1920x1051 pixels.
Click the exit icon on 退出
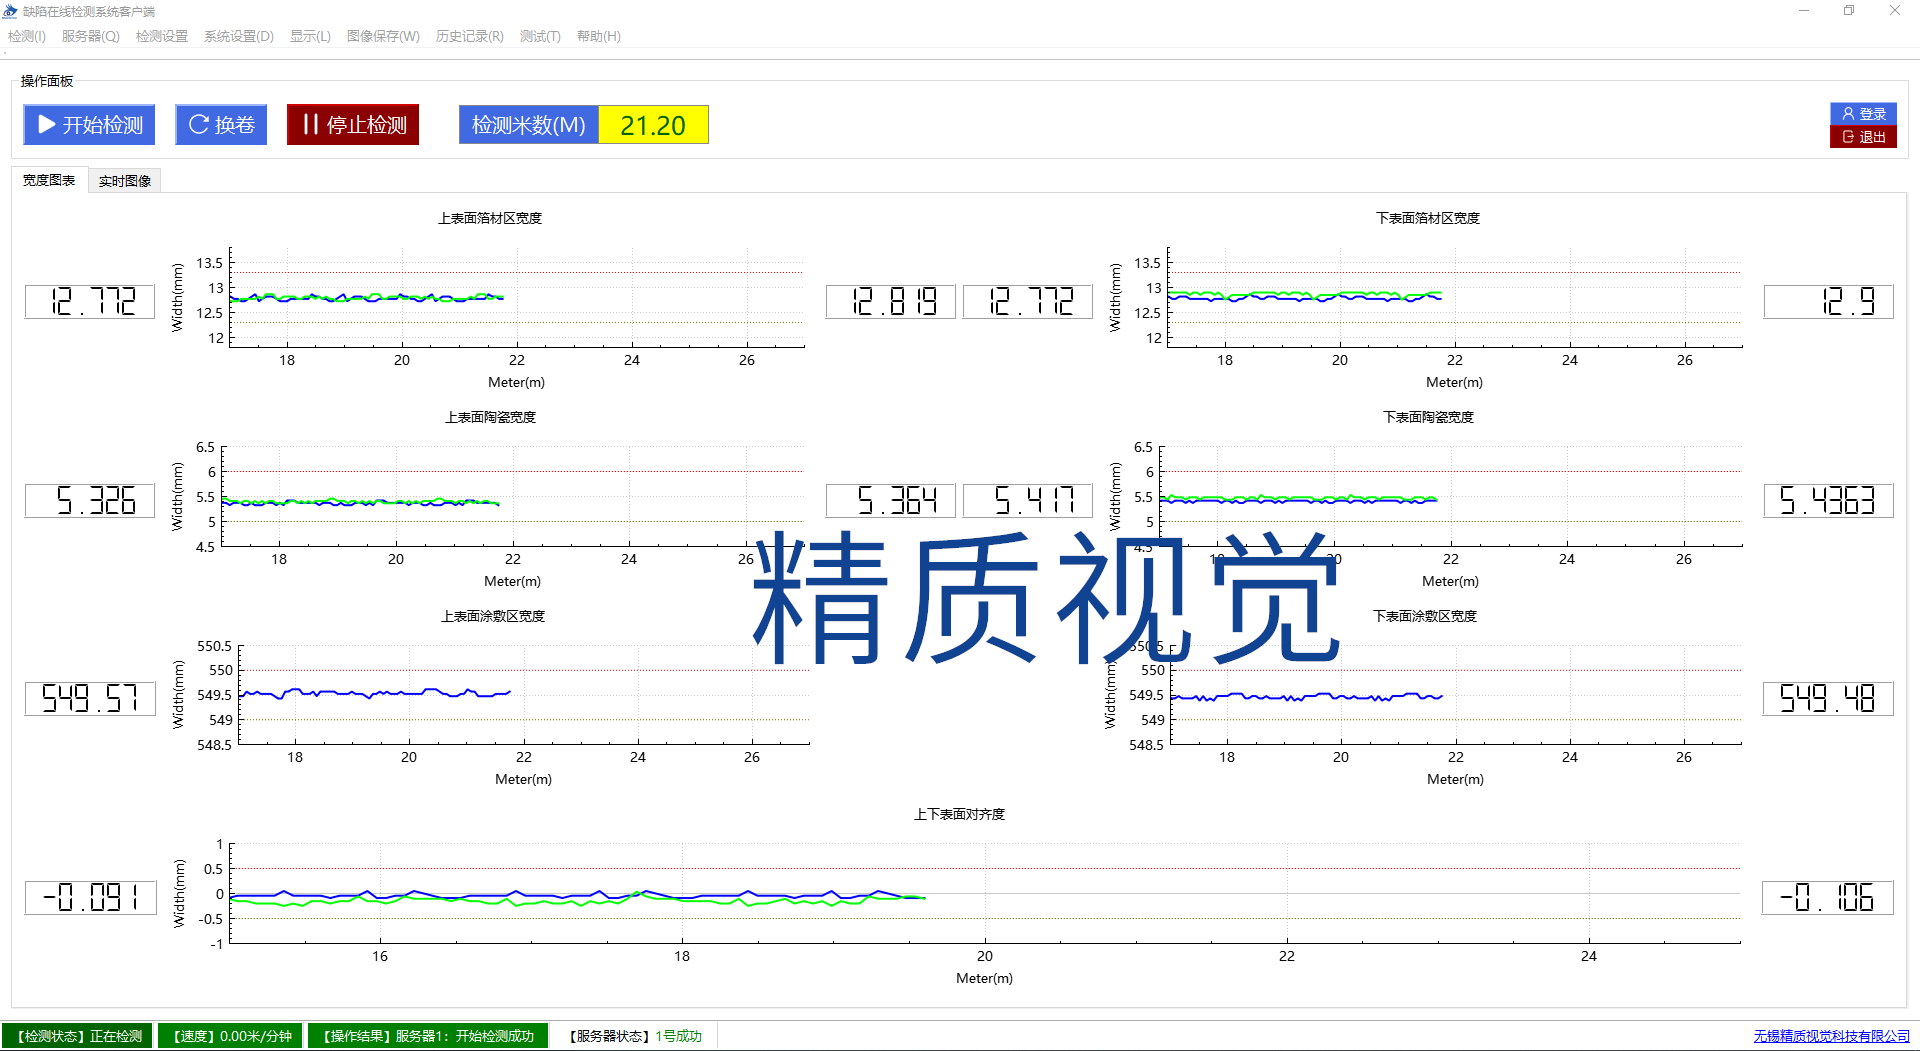pyautogui.click(x=1848, y=137)
